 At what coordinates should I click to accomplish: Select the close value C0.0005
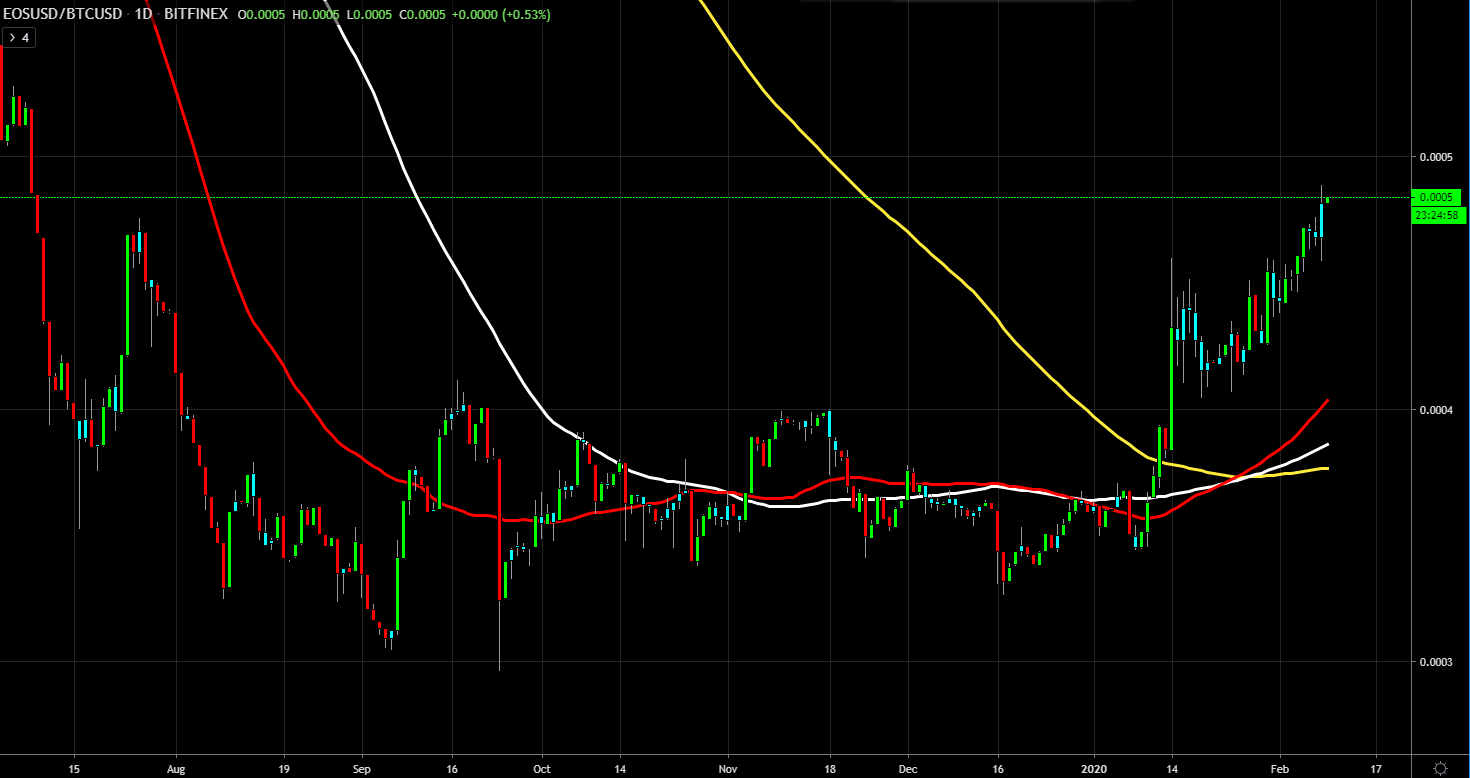[x=421, y=15]
